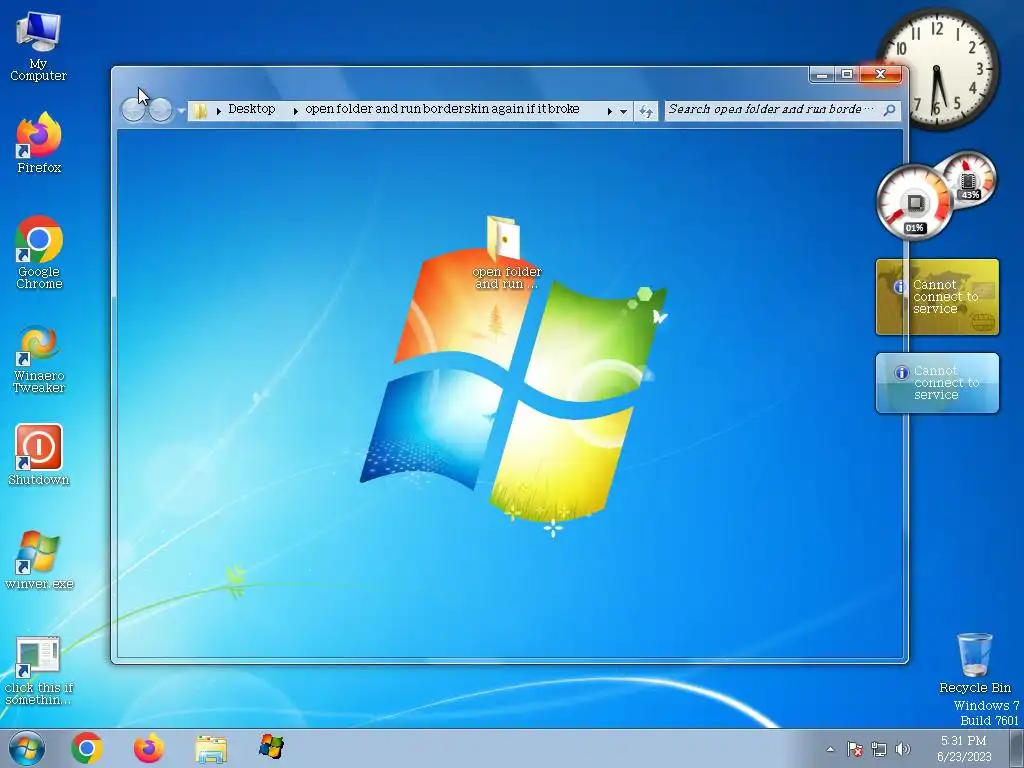
Task: Click the volume speaker tray icon
Action: tap(903, 749)
